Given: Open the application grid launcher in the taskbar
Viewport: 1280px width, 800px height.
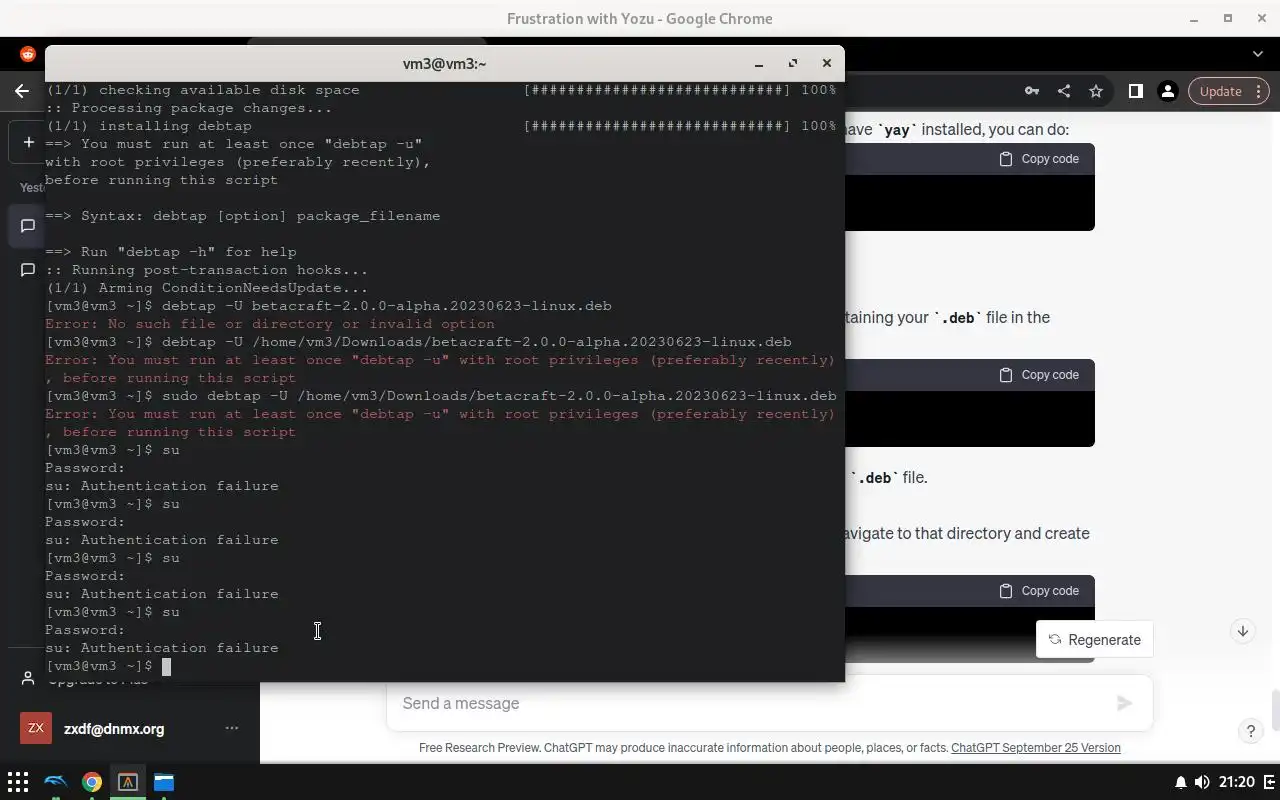Looking at the screenshot, I should (x=18, y=782).
